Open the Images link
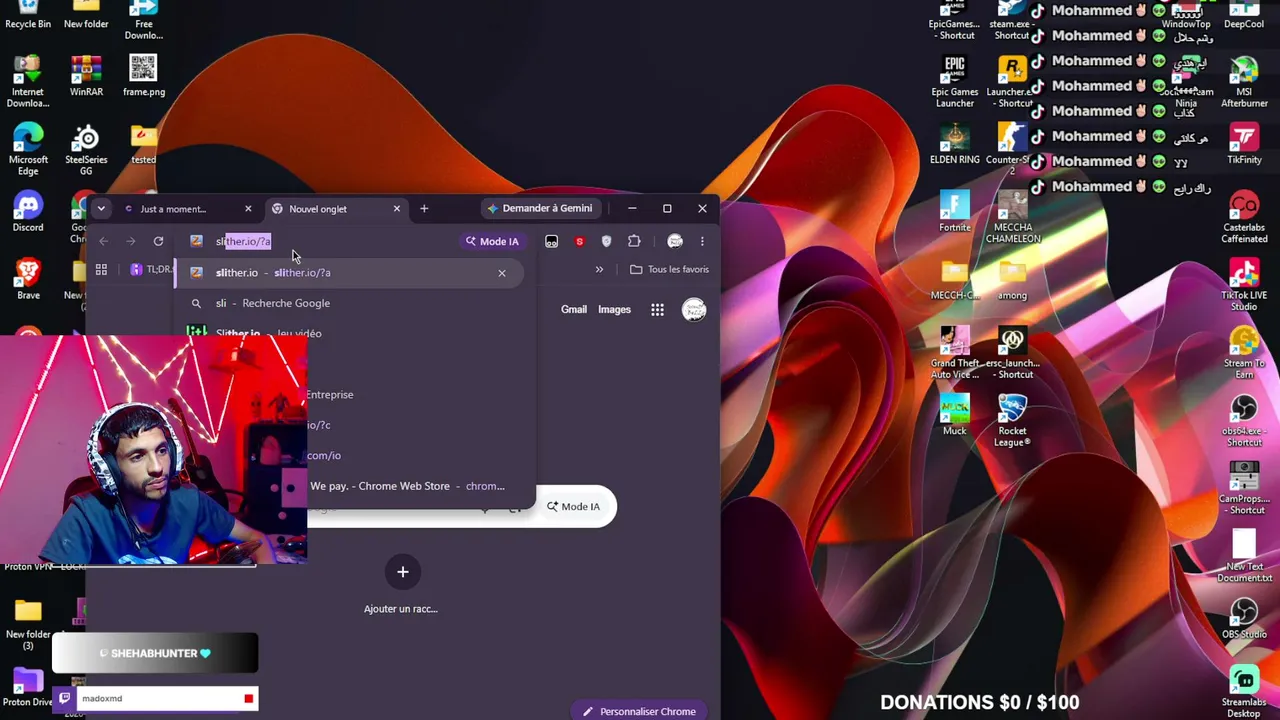The height and width of the screenshot is (720, 1280). (x=614, y=309)
